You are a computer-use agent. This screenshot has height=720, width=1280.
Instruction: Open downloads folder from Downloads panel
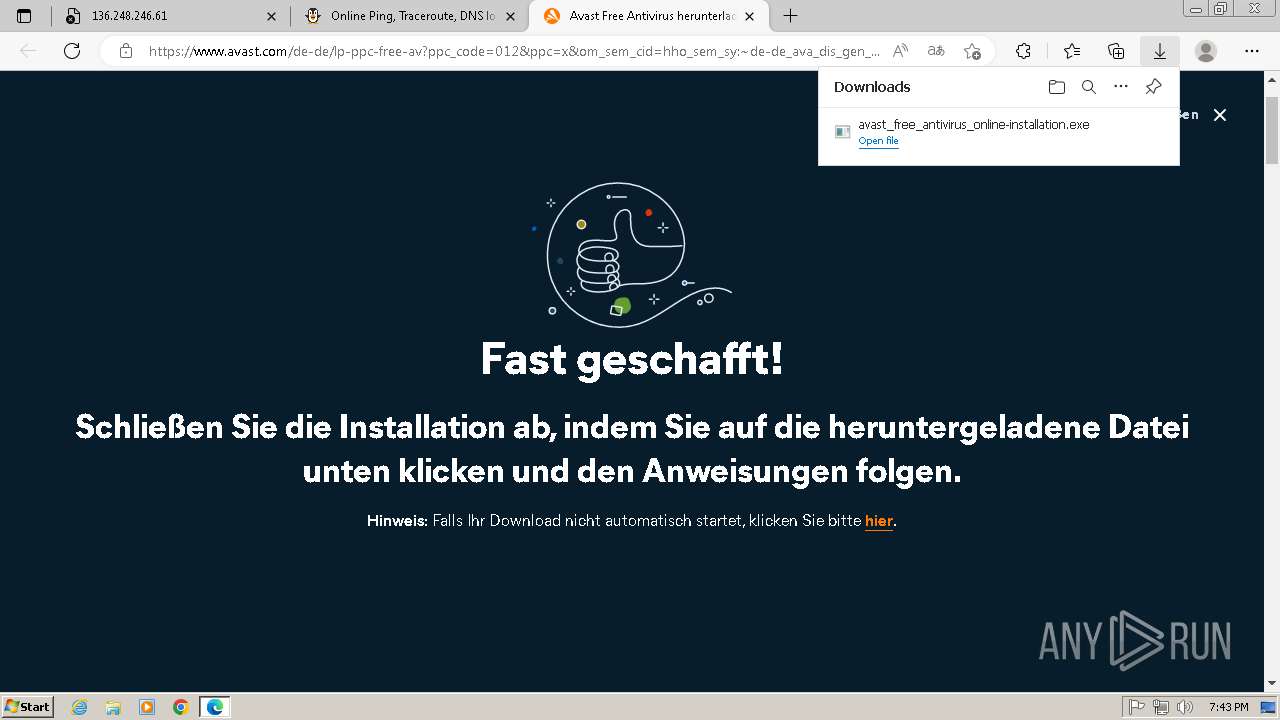(1057, 87)
